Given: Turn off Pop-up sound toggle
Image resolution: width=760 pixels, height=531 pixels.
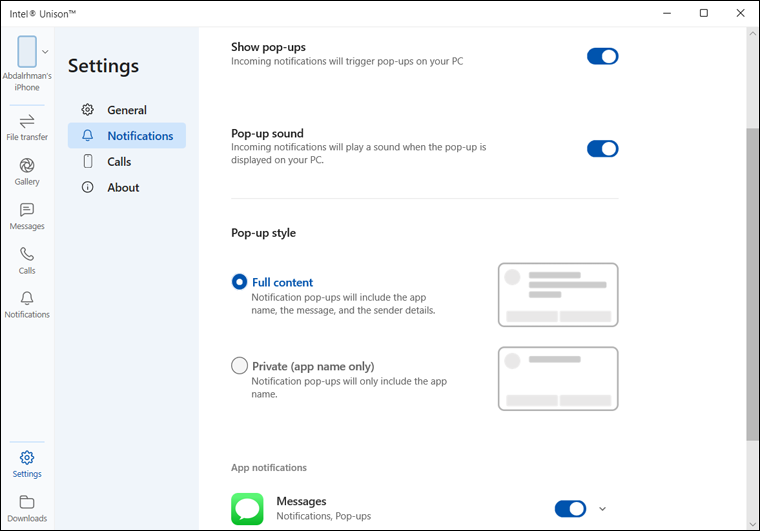Looking at the screenshot, I should pyautogui.click(x=602, y=149).
